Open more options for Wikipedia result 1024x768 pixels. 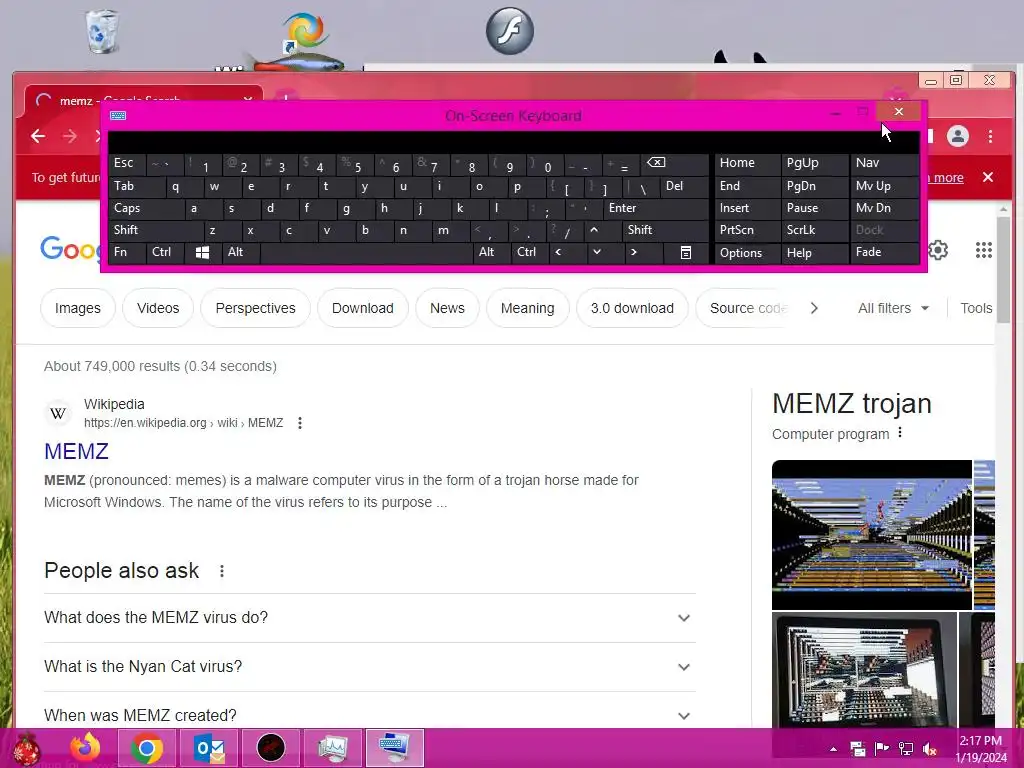coord(300,423)
